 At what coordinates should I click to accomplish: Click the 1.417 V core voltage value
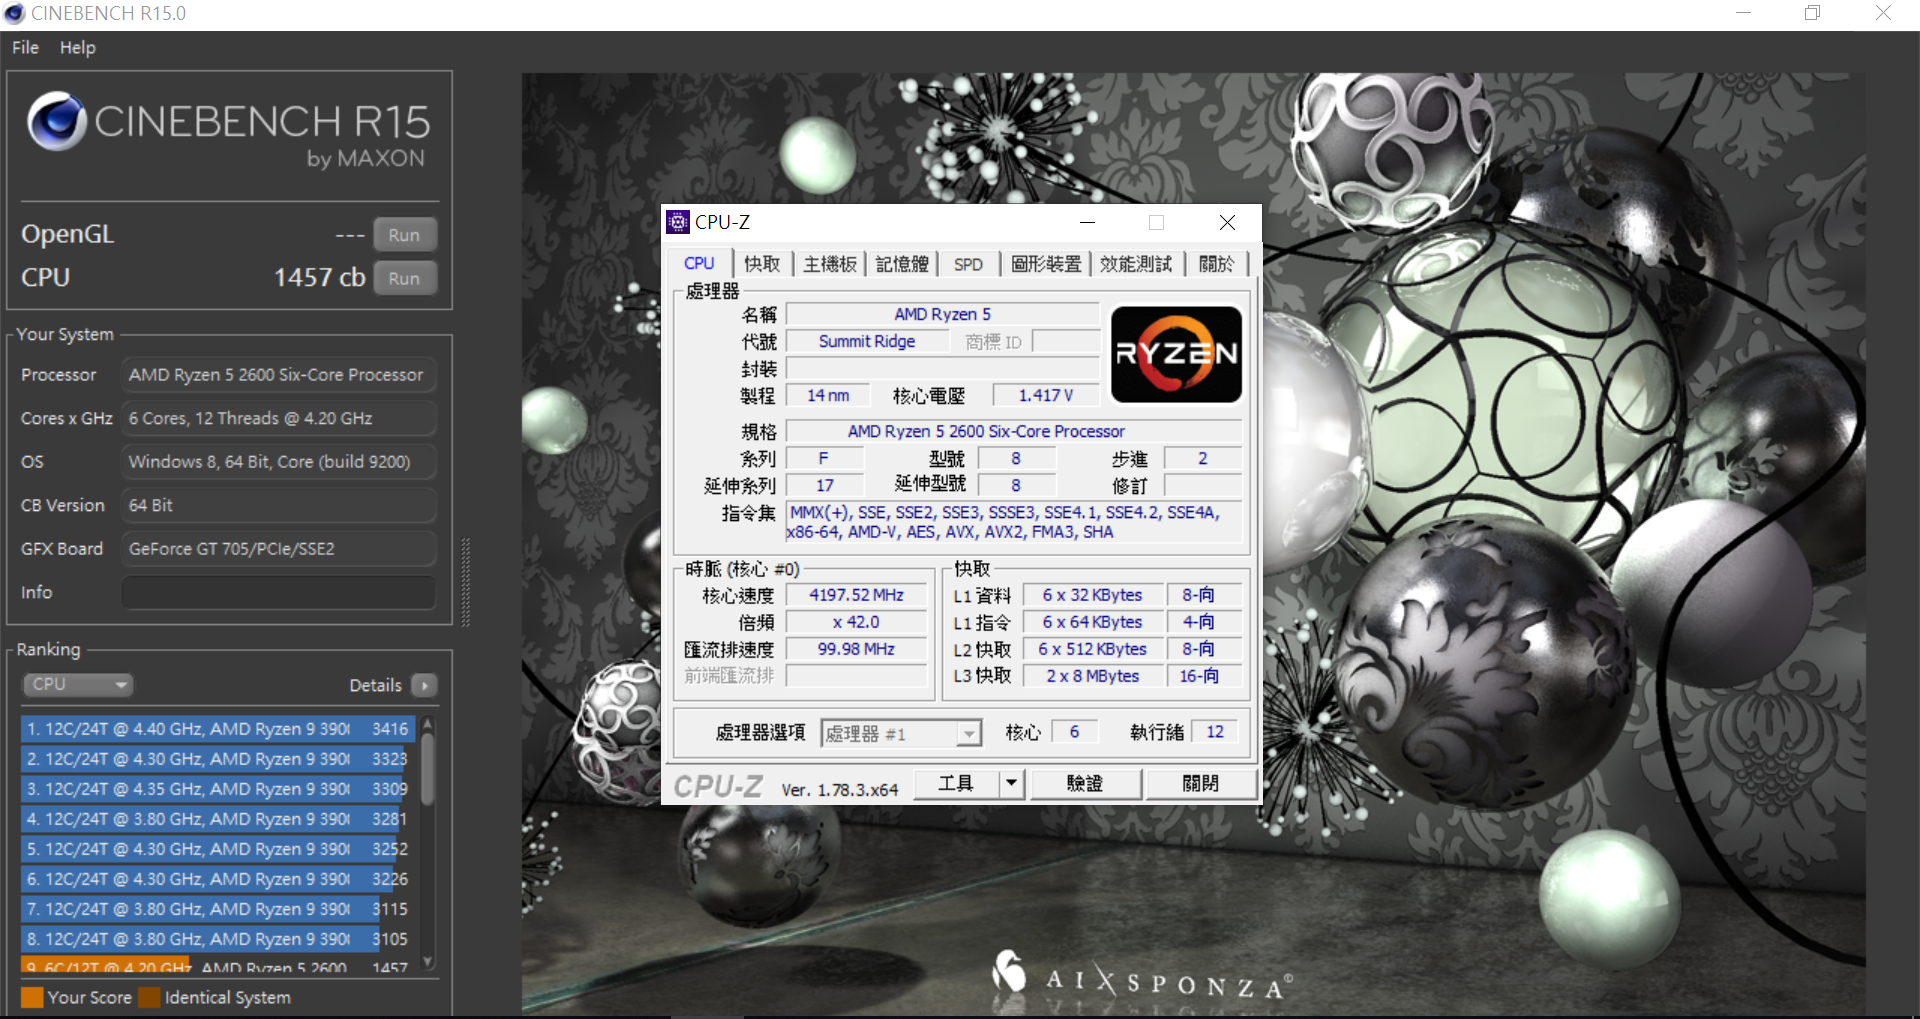(1046, 395)
